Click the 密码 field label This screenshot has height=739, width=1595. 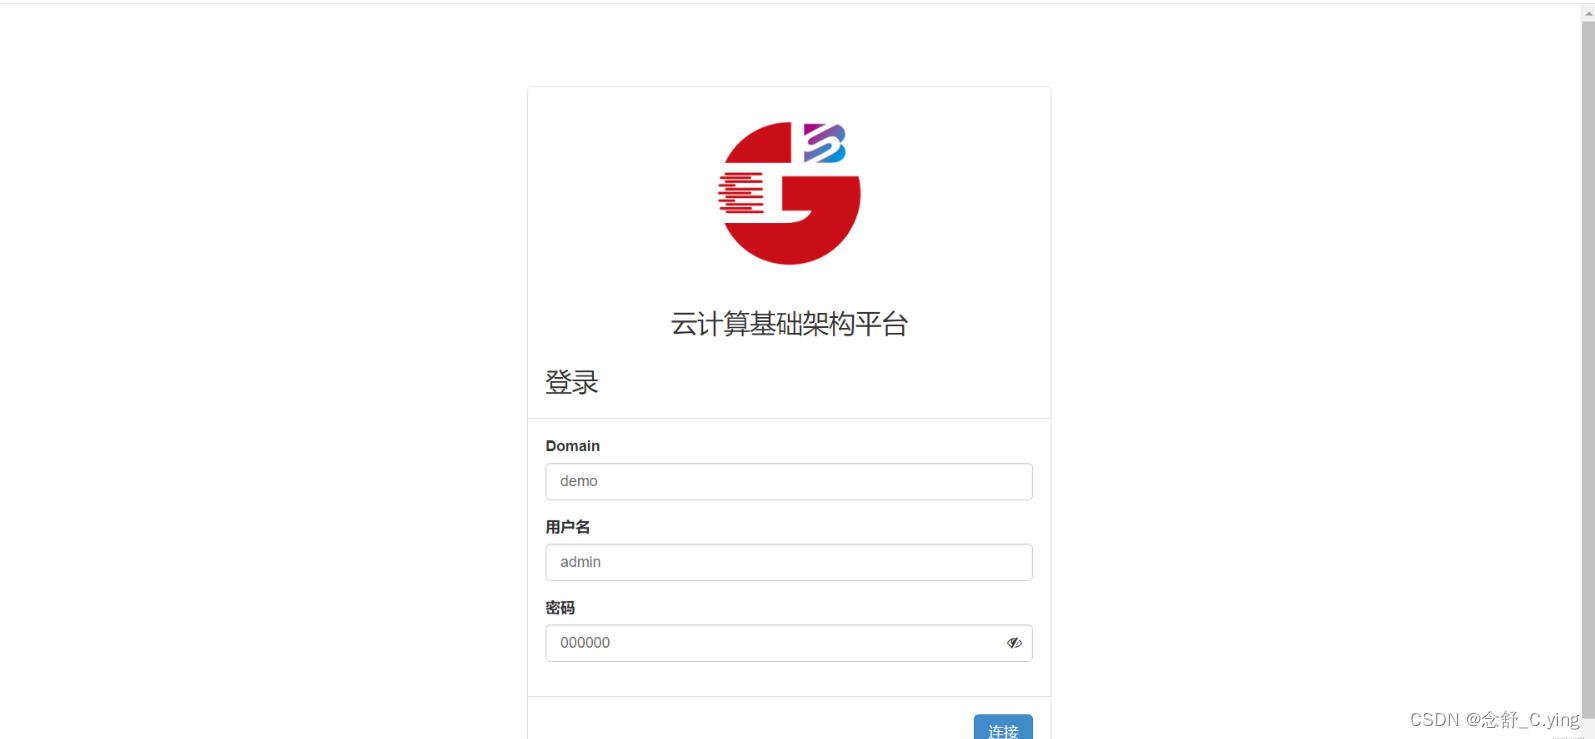pyautogui.click(x=560, y=608)
